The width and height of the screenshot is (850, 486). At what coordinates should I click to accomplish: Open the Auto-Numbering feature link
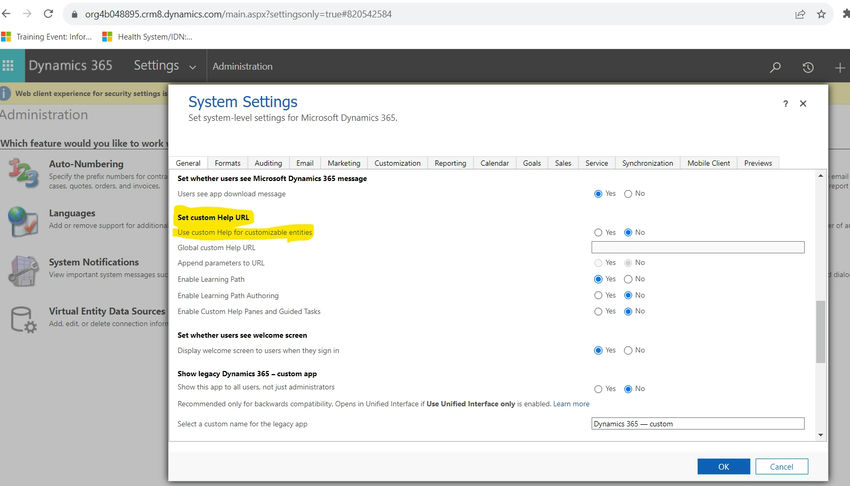click(x=86, y=164)
